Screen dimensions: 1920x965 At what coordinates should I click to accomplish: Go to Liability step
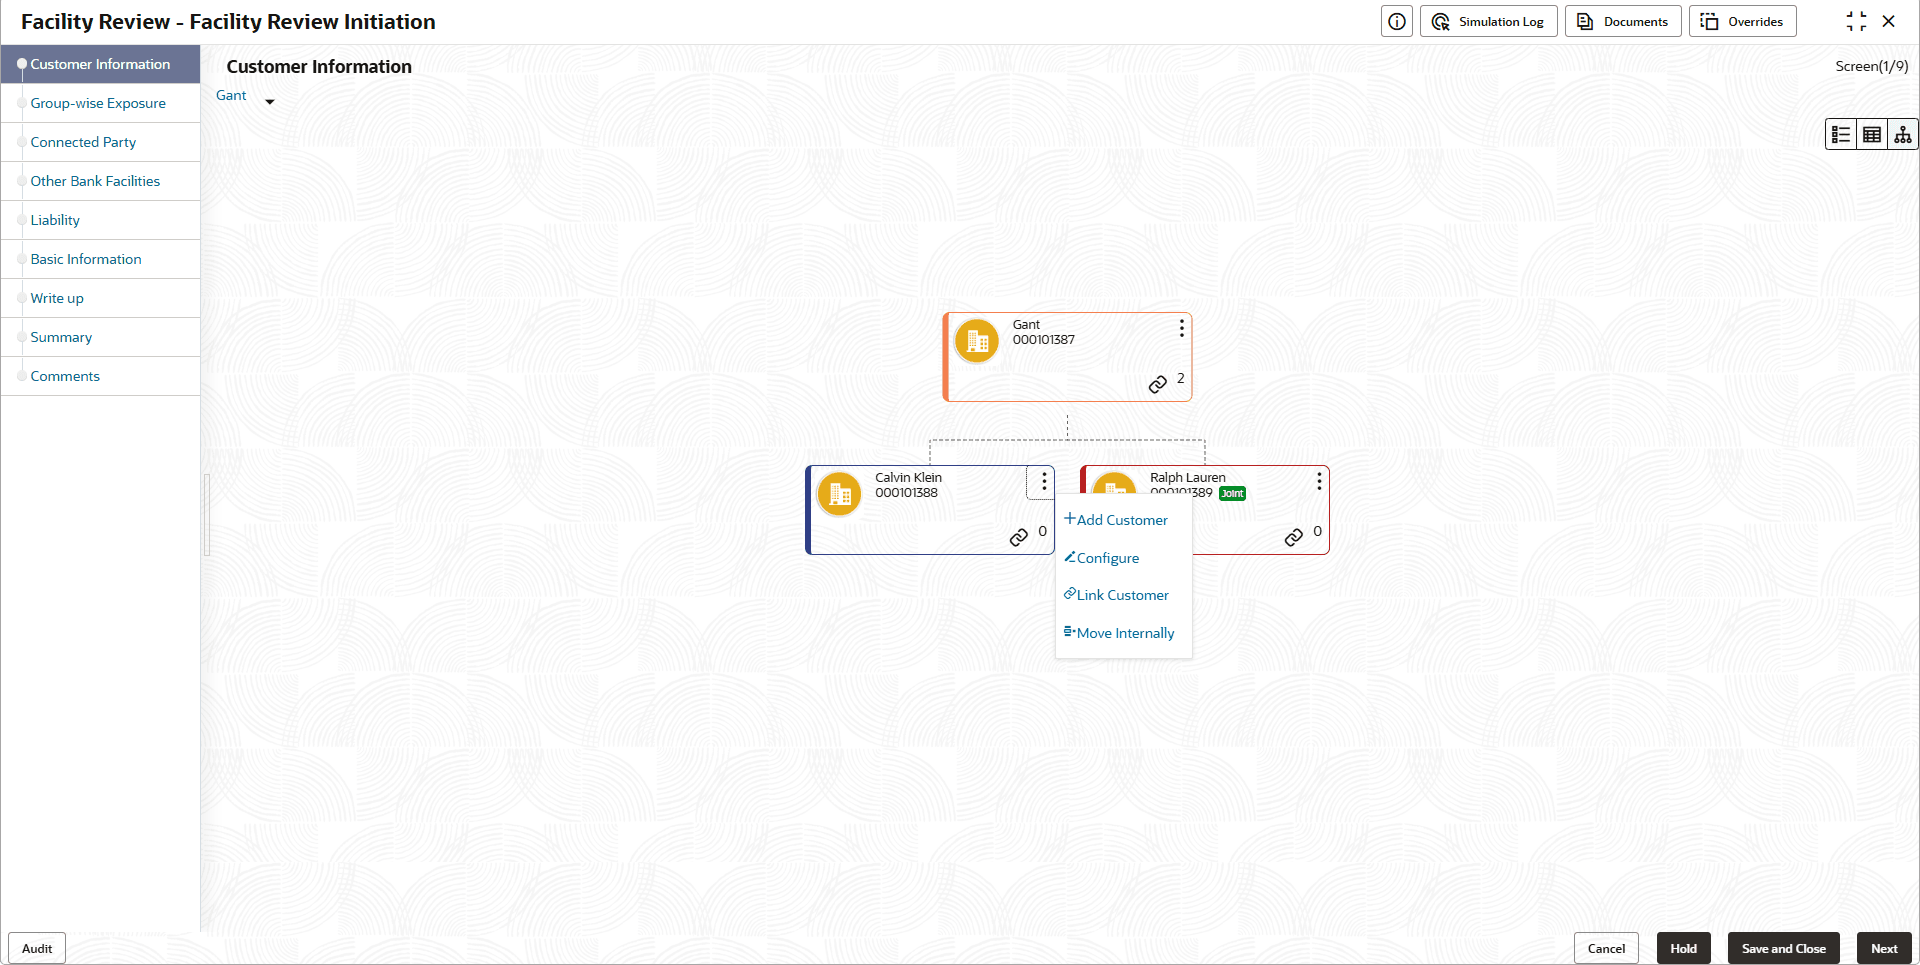coord(100,220)
